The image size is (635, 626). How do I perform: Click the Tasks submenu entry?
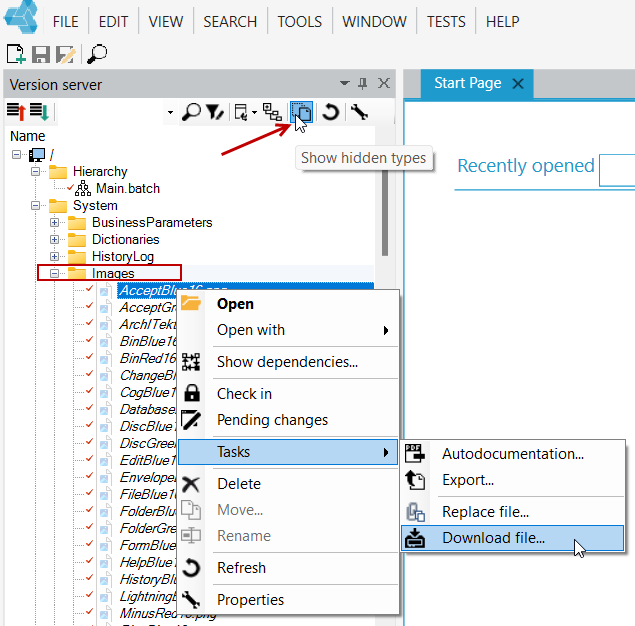(x=288, y=451)
